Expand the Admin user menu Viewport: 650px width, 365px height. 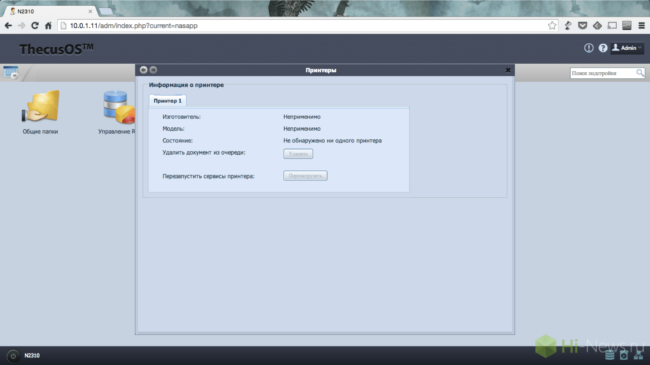point(627,48)
